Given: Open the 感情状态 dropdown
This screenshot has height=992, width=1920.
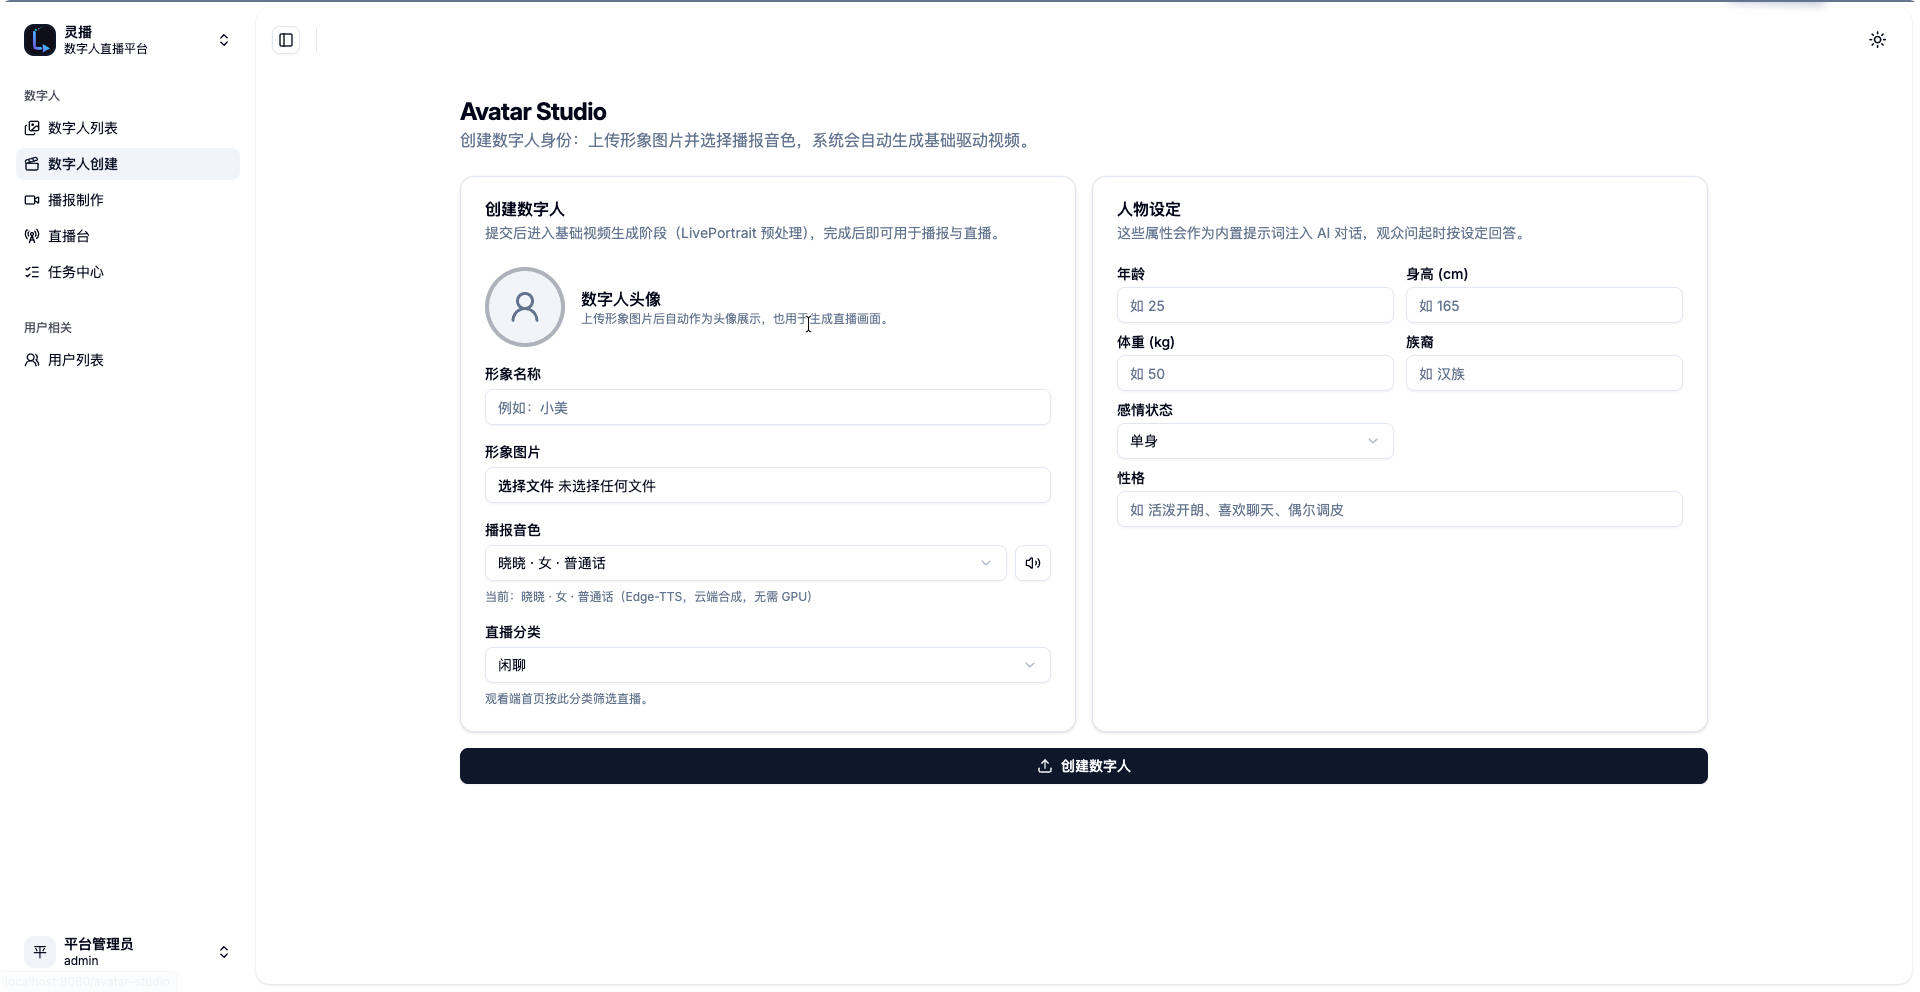Looking at the screenshot, I should (1255, 441).
